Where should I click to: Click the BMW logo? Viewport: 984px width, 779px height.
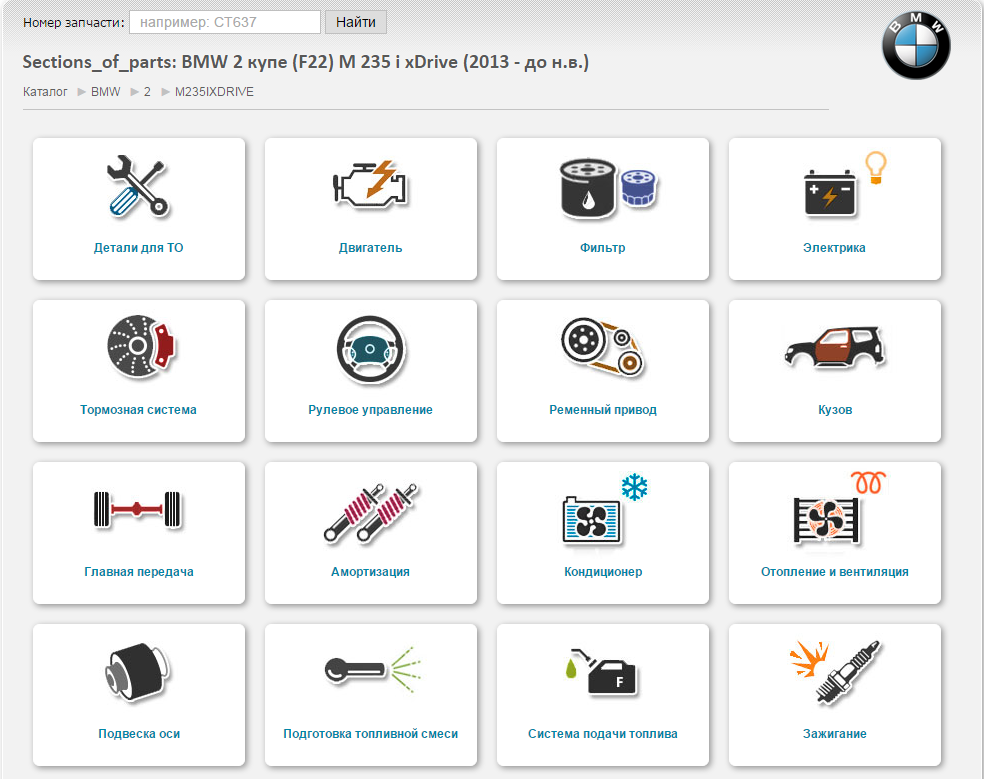(x=916, y=45)
